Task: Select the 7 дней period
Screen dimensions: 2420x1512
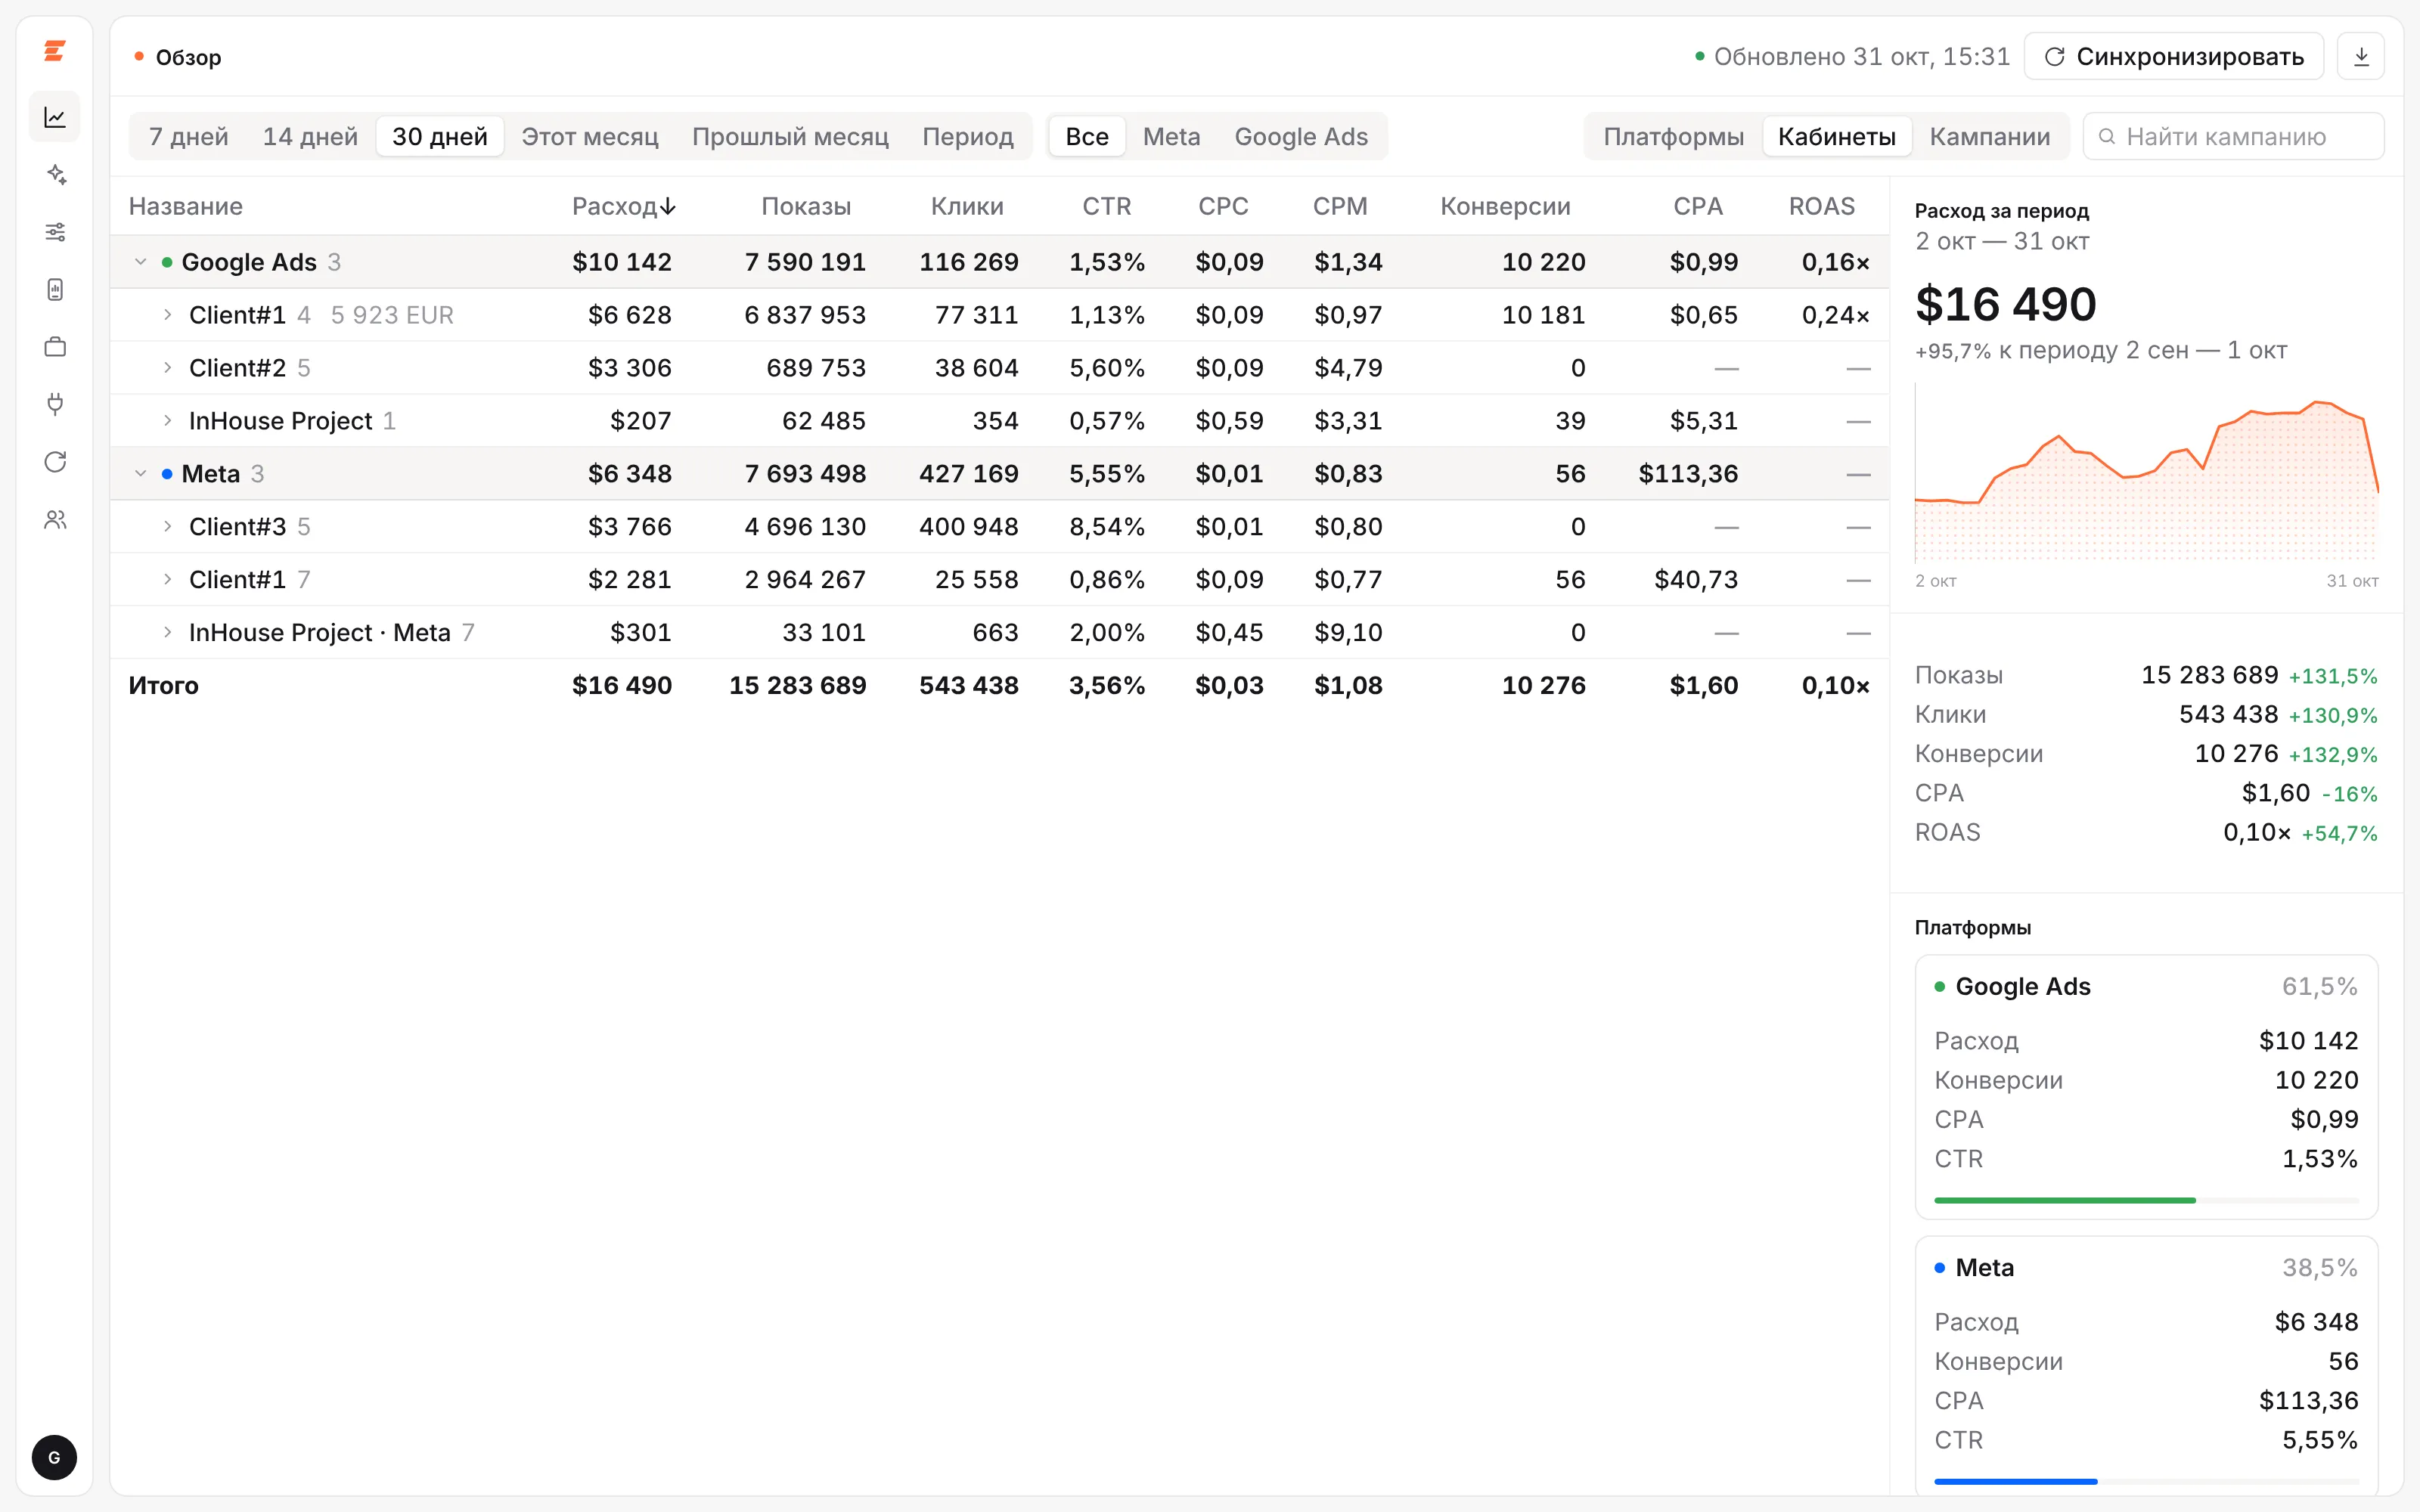Action: [x=189, y=136]
